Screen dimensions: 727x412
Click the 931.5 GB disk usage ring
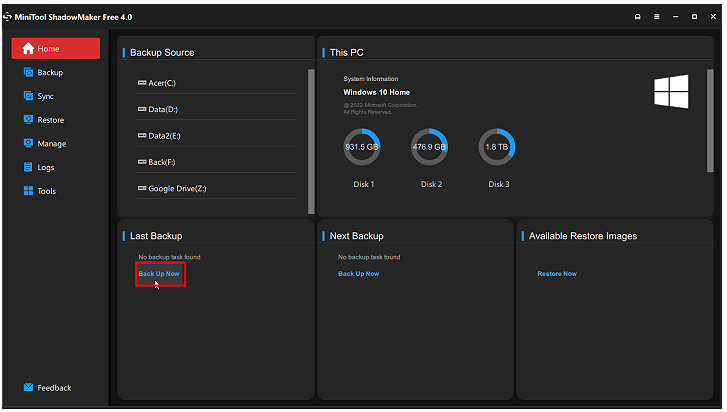(362, 147)
